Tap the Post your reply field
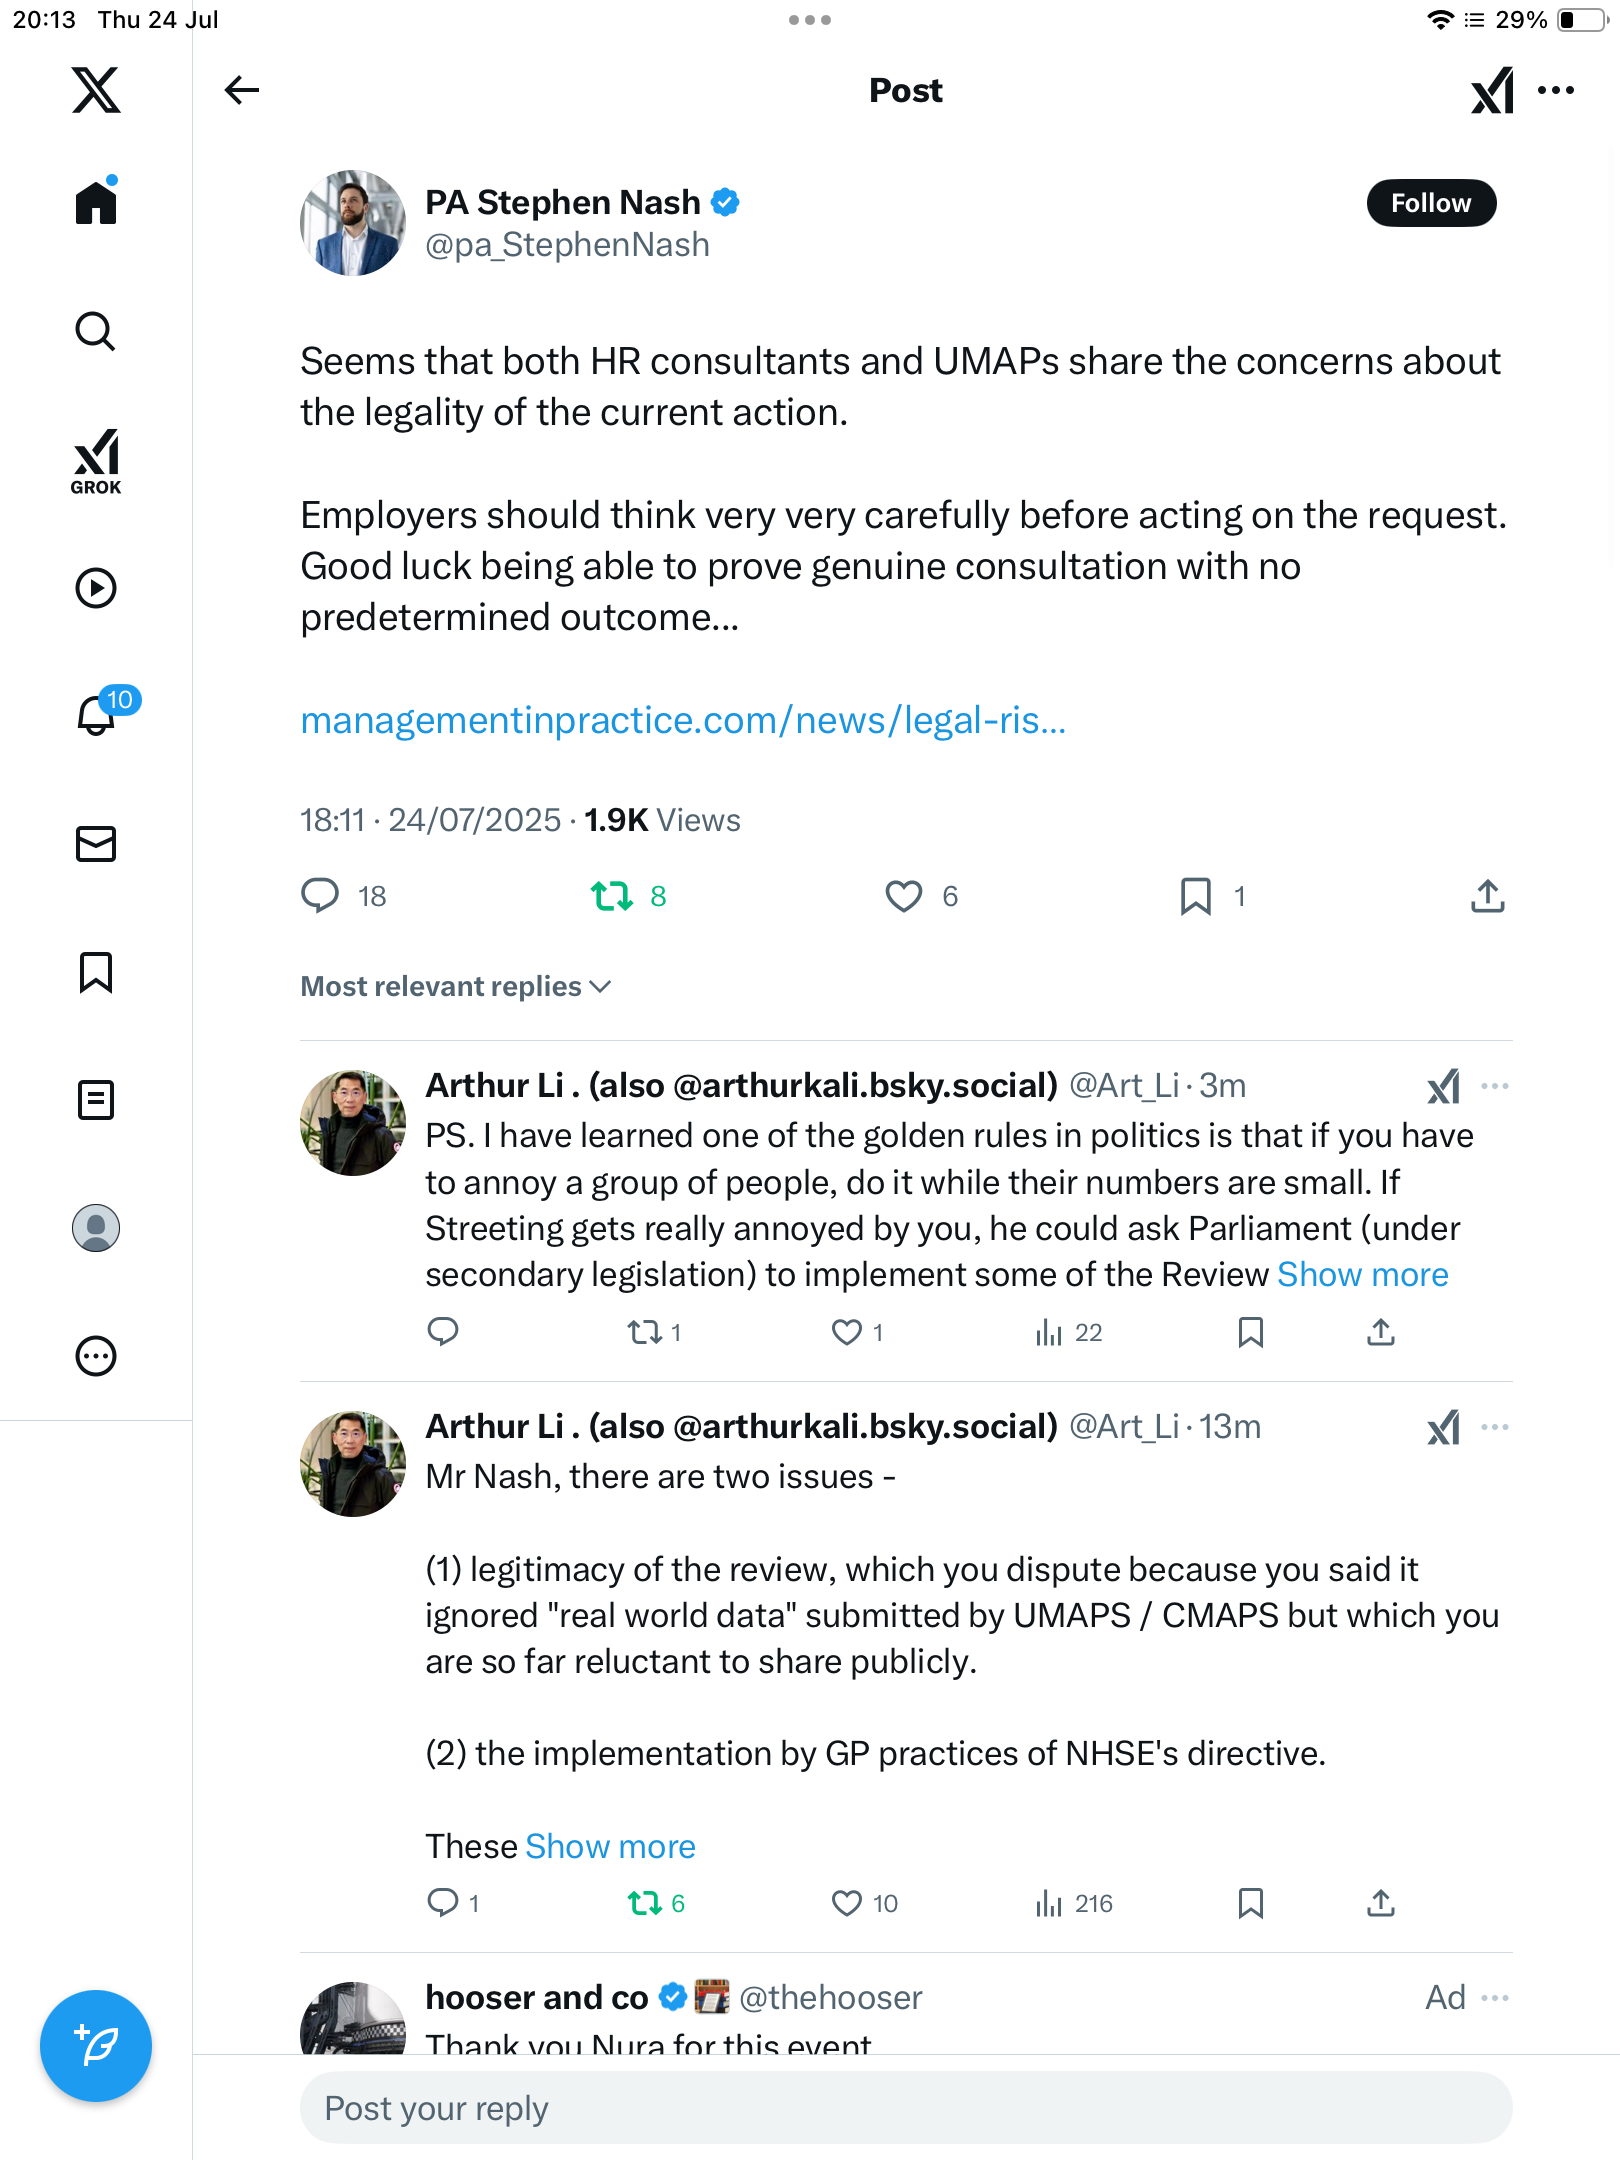The image size is (1620, 2160). 906,2108
